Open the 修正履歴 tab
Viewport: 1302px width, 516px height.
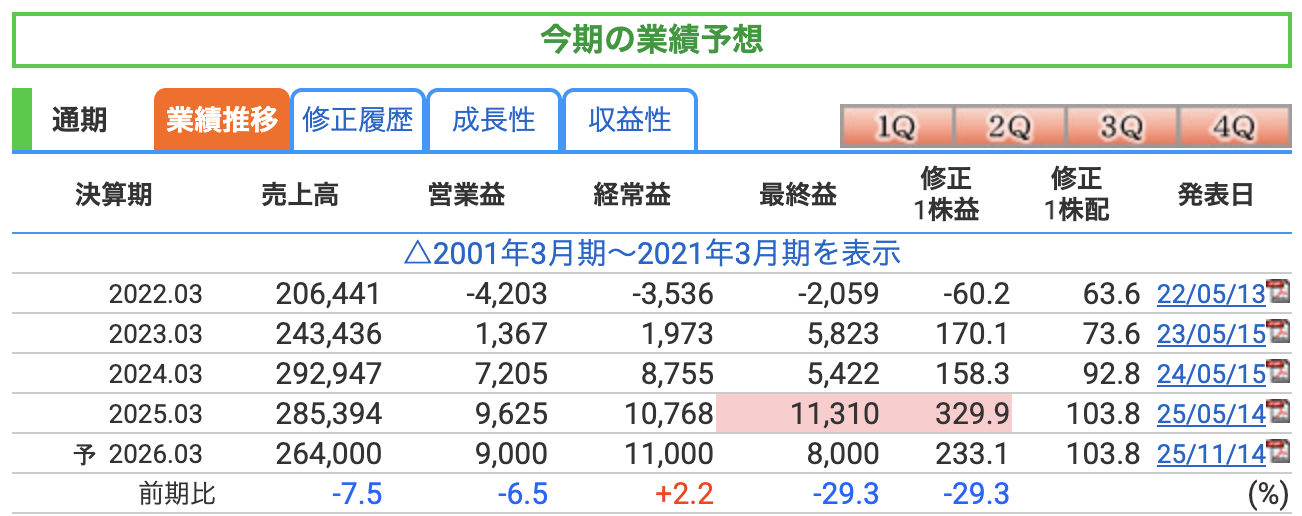pos(357,121)
